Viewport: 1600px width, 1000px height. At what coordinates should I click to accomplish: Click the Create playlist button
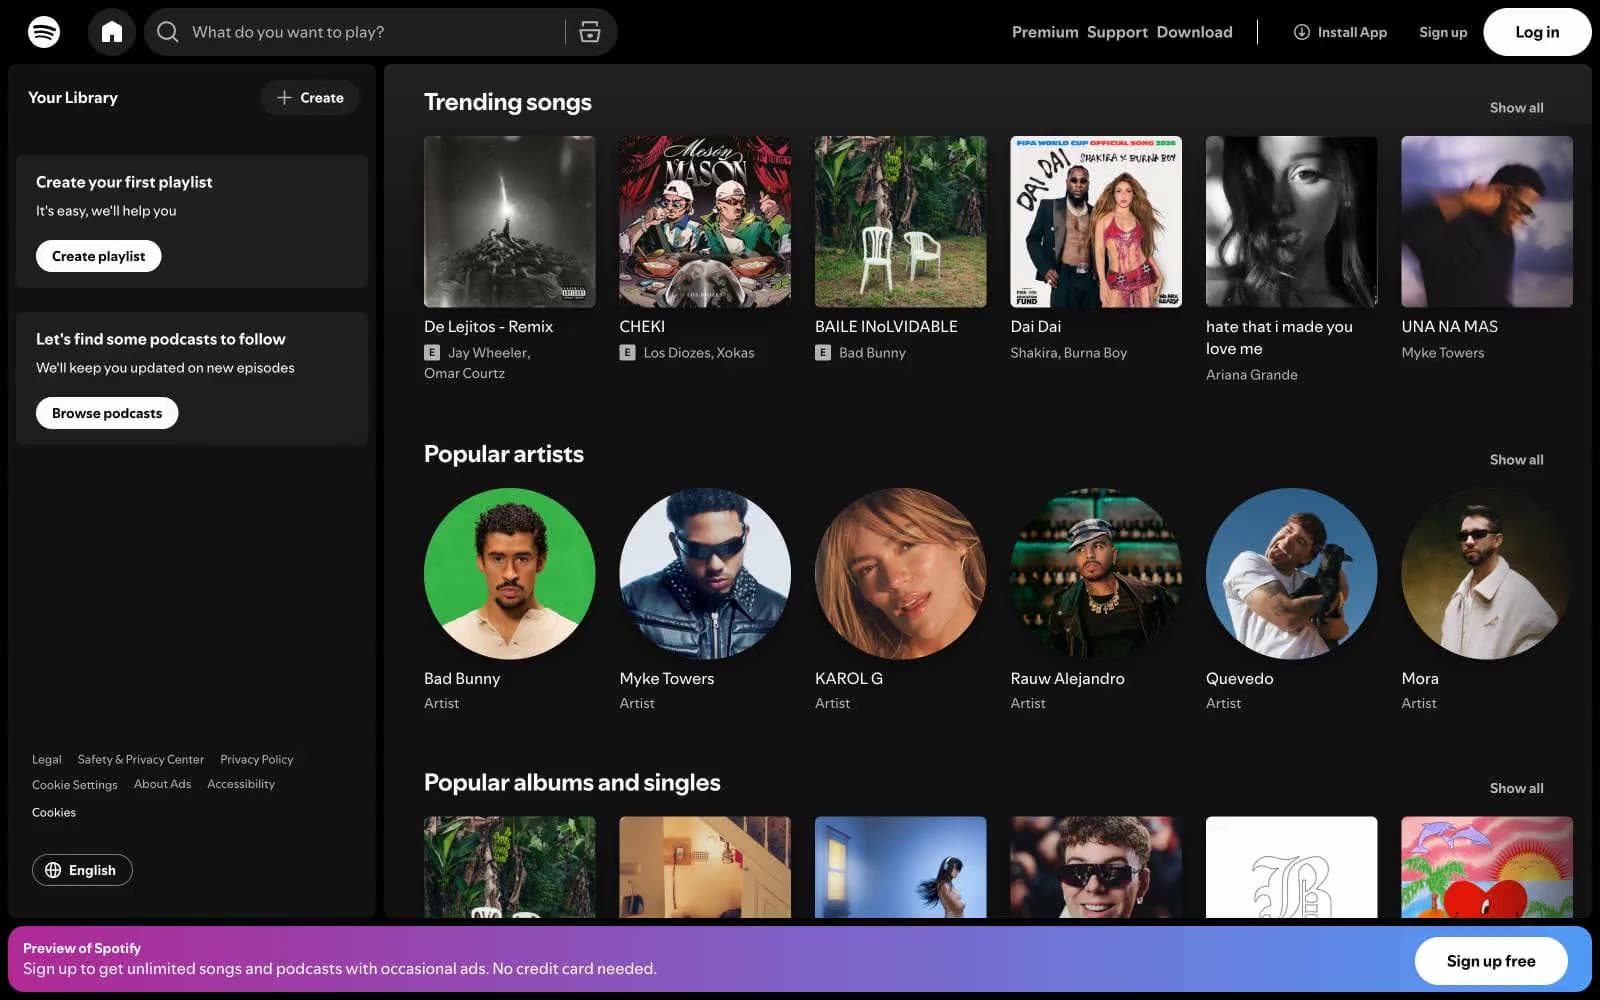pyautogui.click(x=98, y=256)
